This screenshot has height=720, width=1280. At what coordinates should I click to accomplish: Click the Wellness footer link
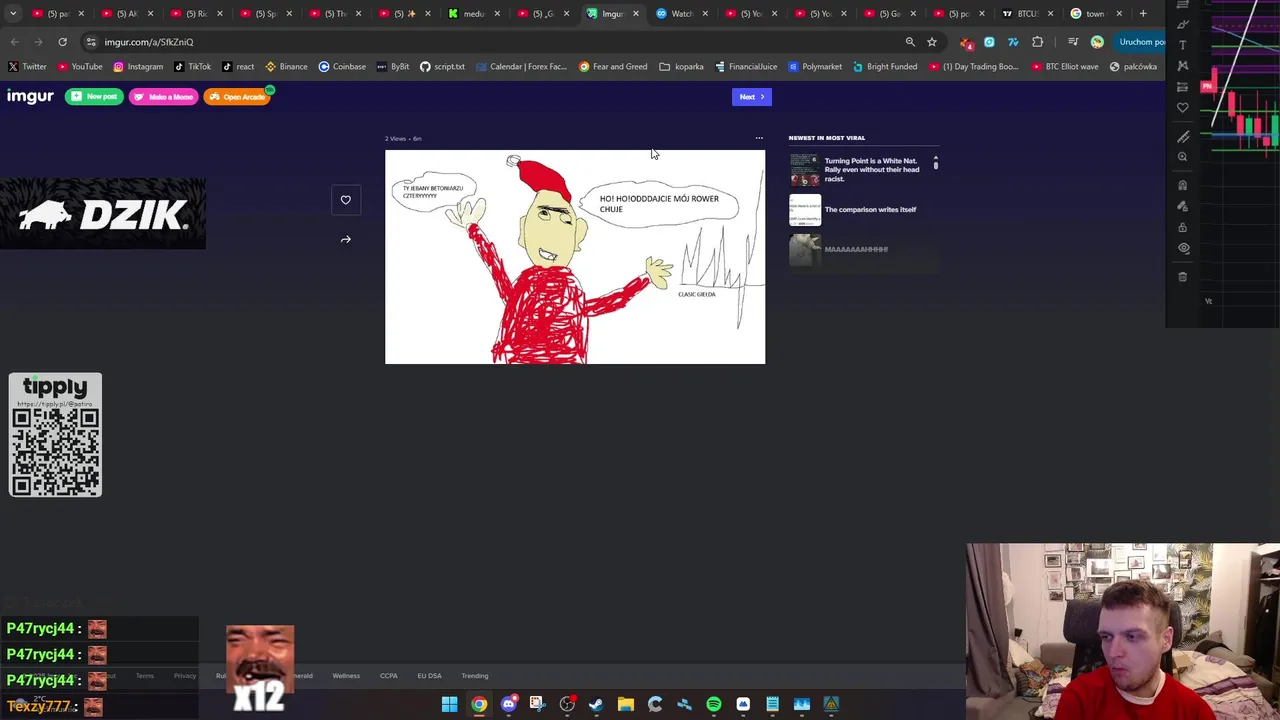346,676
